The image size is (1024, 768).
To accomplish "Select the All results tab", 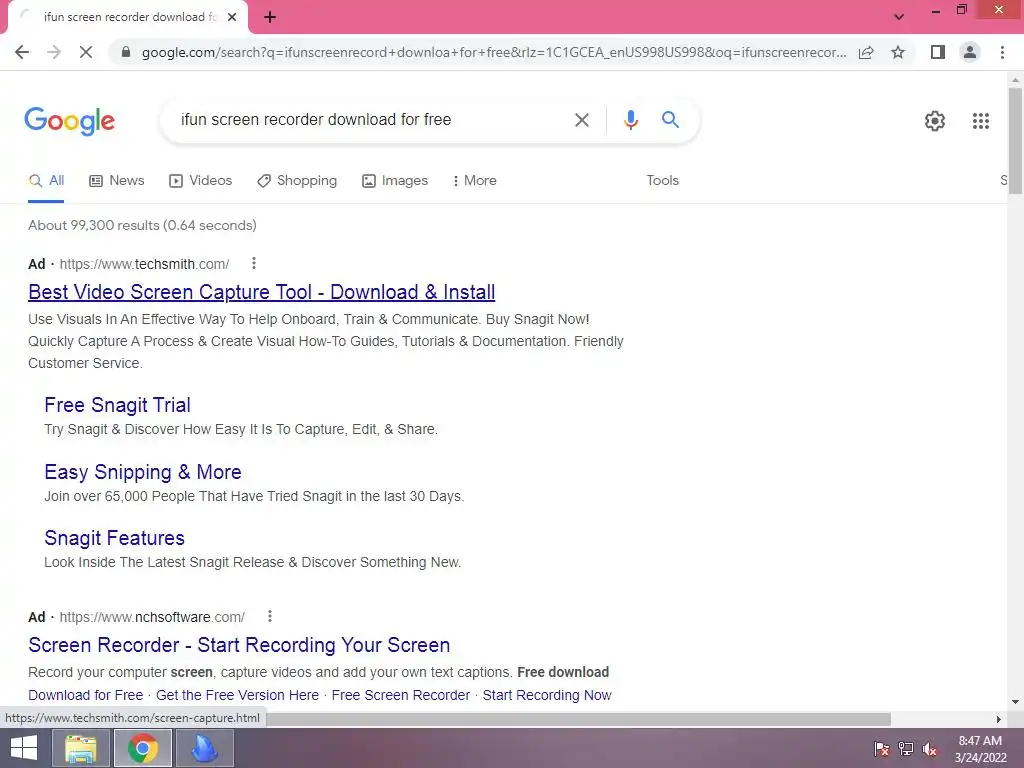I will [x=46, y=181].
